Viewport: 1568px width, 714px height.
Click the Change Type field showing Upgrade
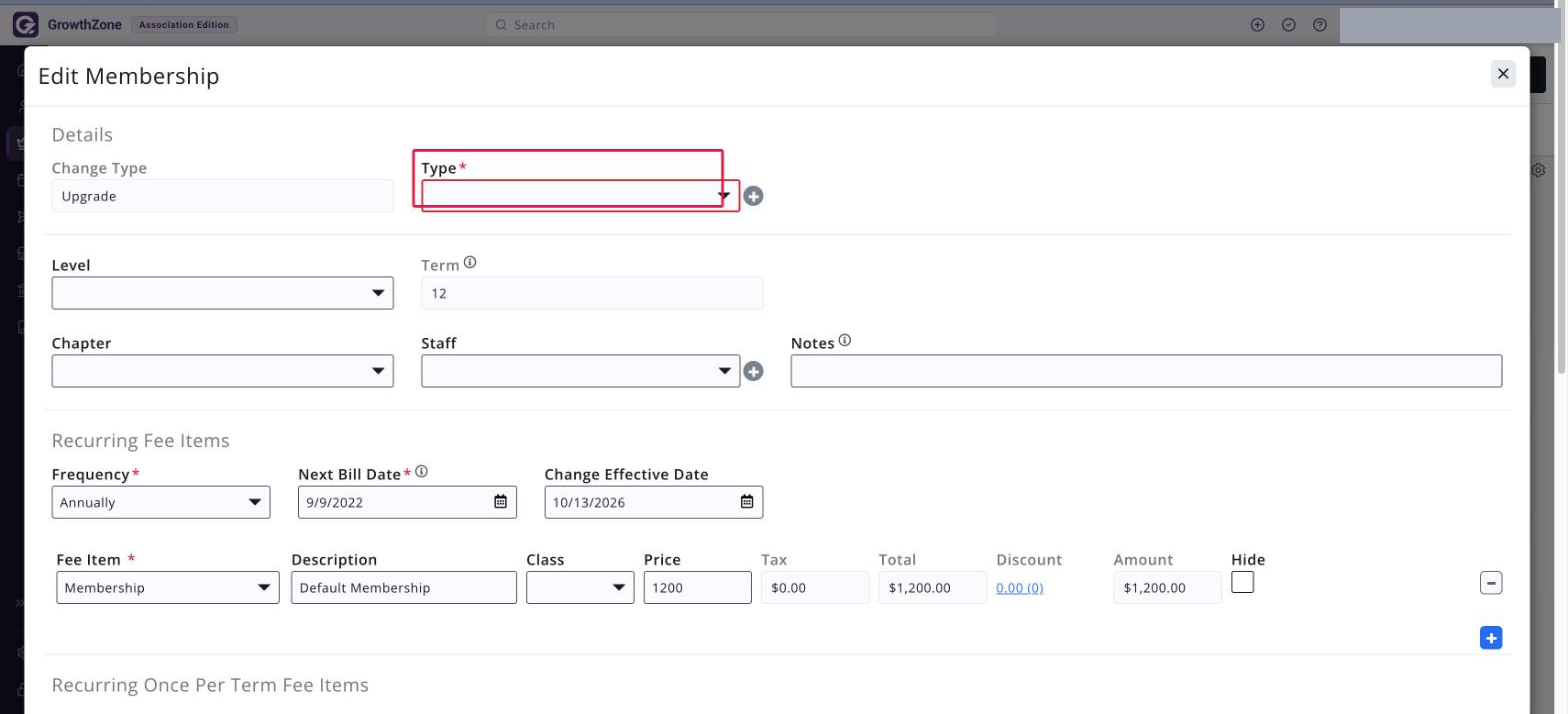[x=222, y=196]
